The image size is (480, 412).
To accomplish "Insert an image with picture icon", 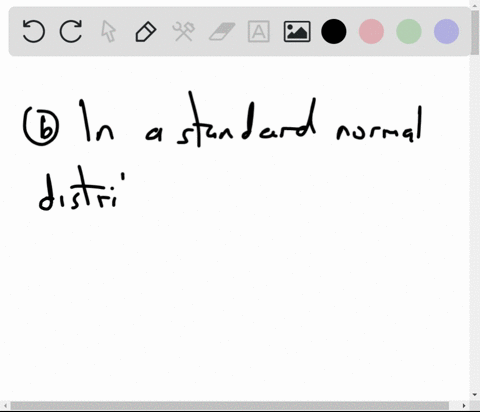I will [297, 31].
